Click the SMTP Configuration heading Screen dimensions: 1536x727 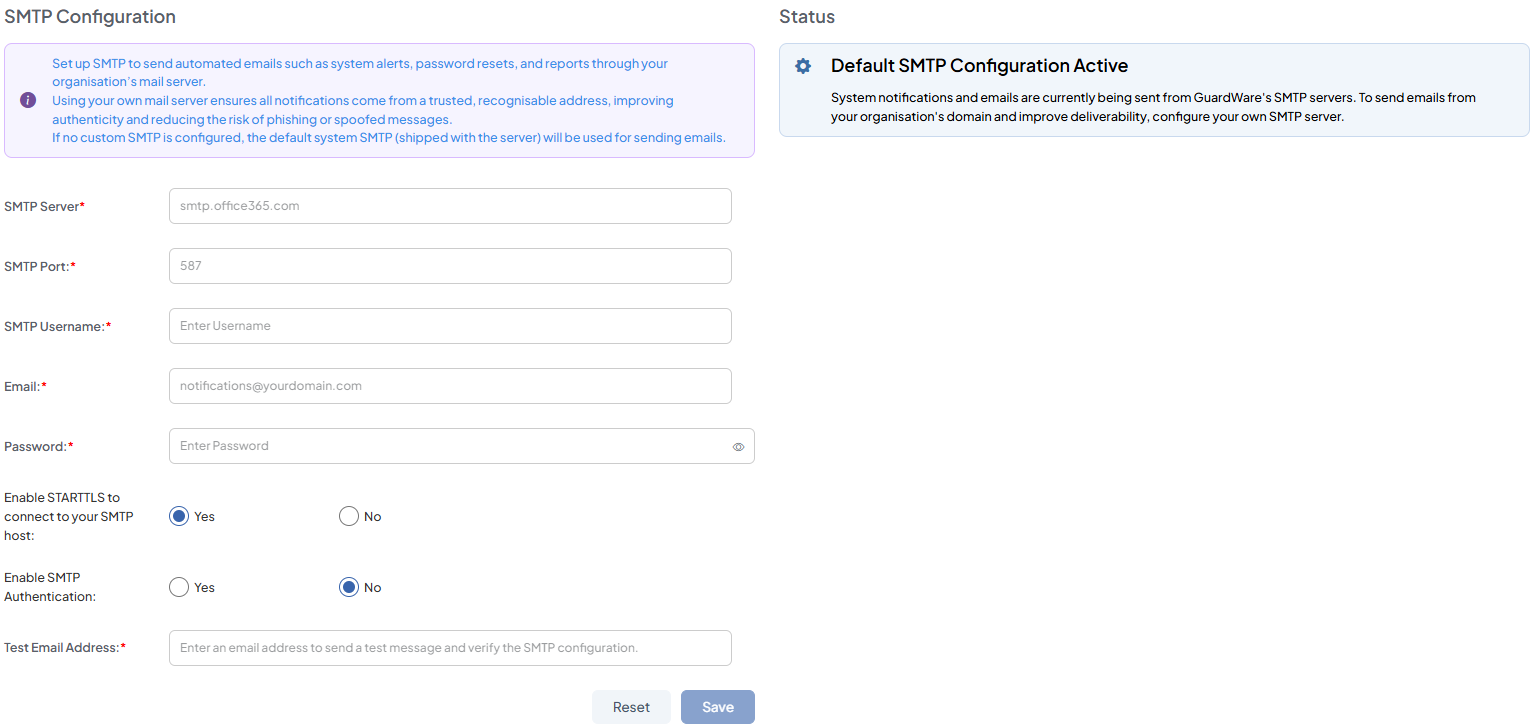point(90,17)
